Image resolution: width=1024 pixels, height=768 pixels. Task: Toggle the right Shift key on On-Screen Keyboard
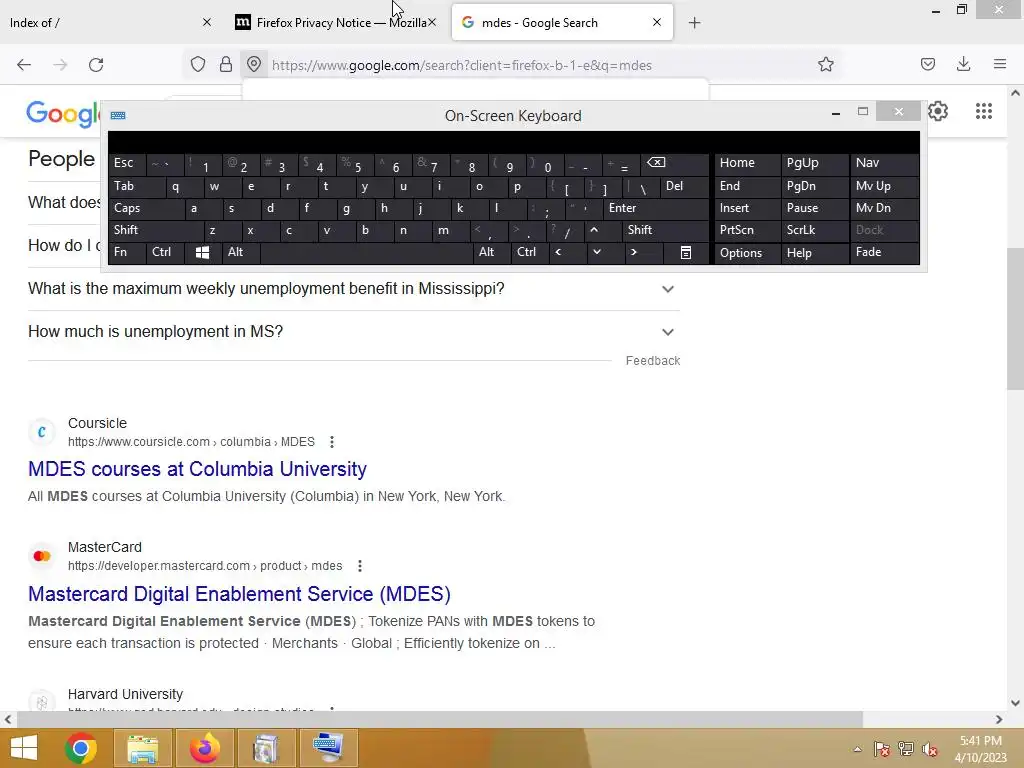pos(665,230)
